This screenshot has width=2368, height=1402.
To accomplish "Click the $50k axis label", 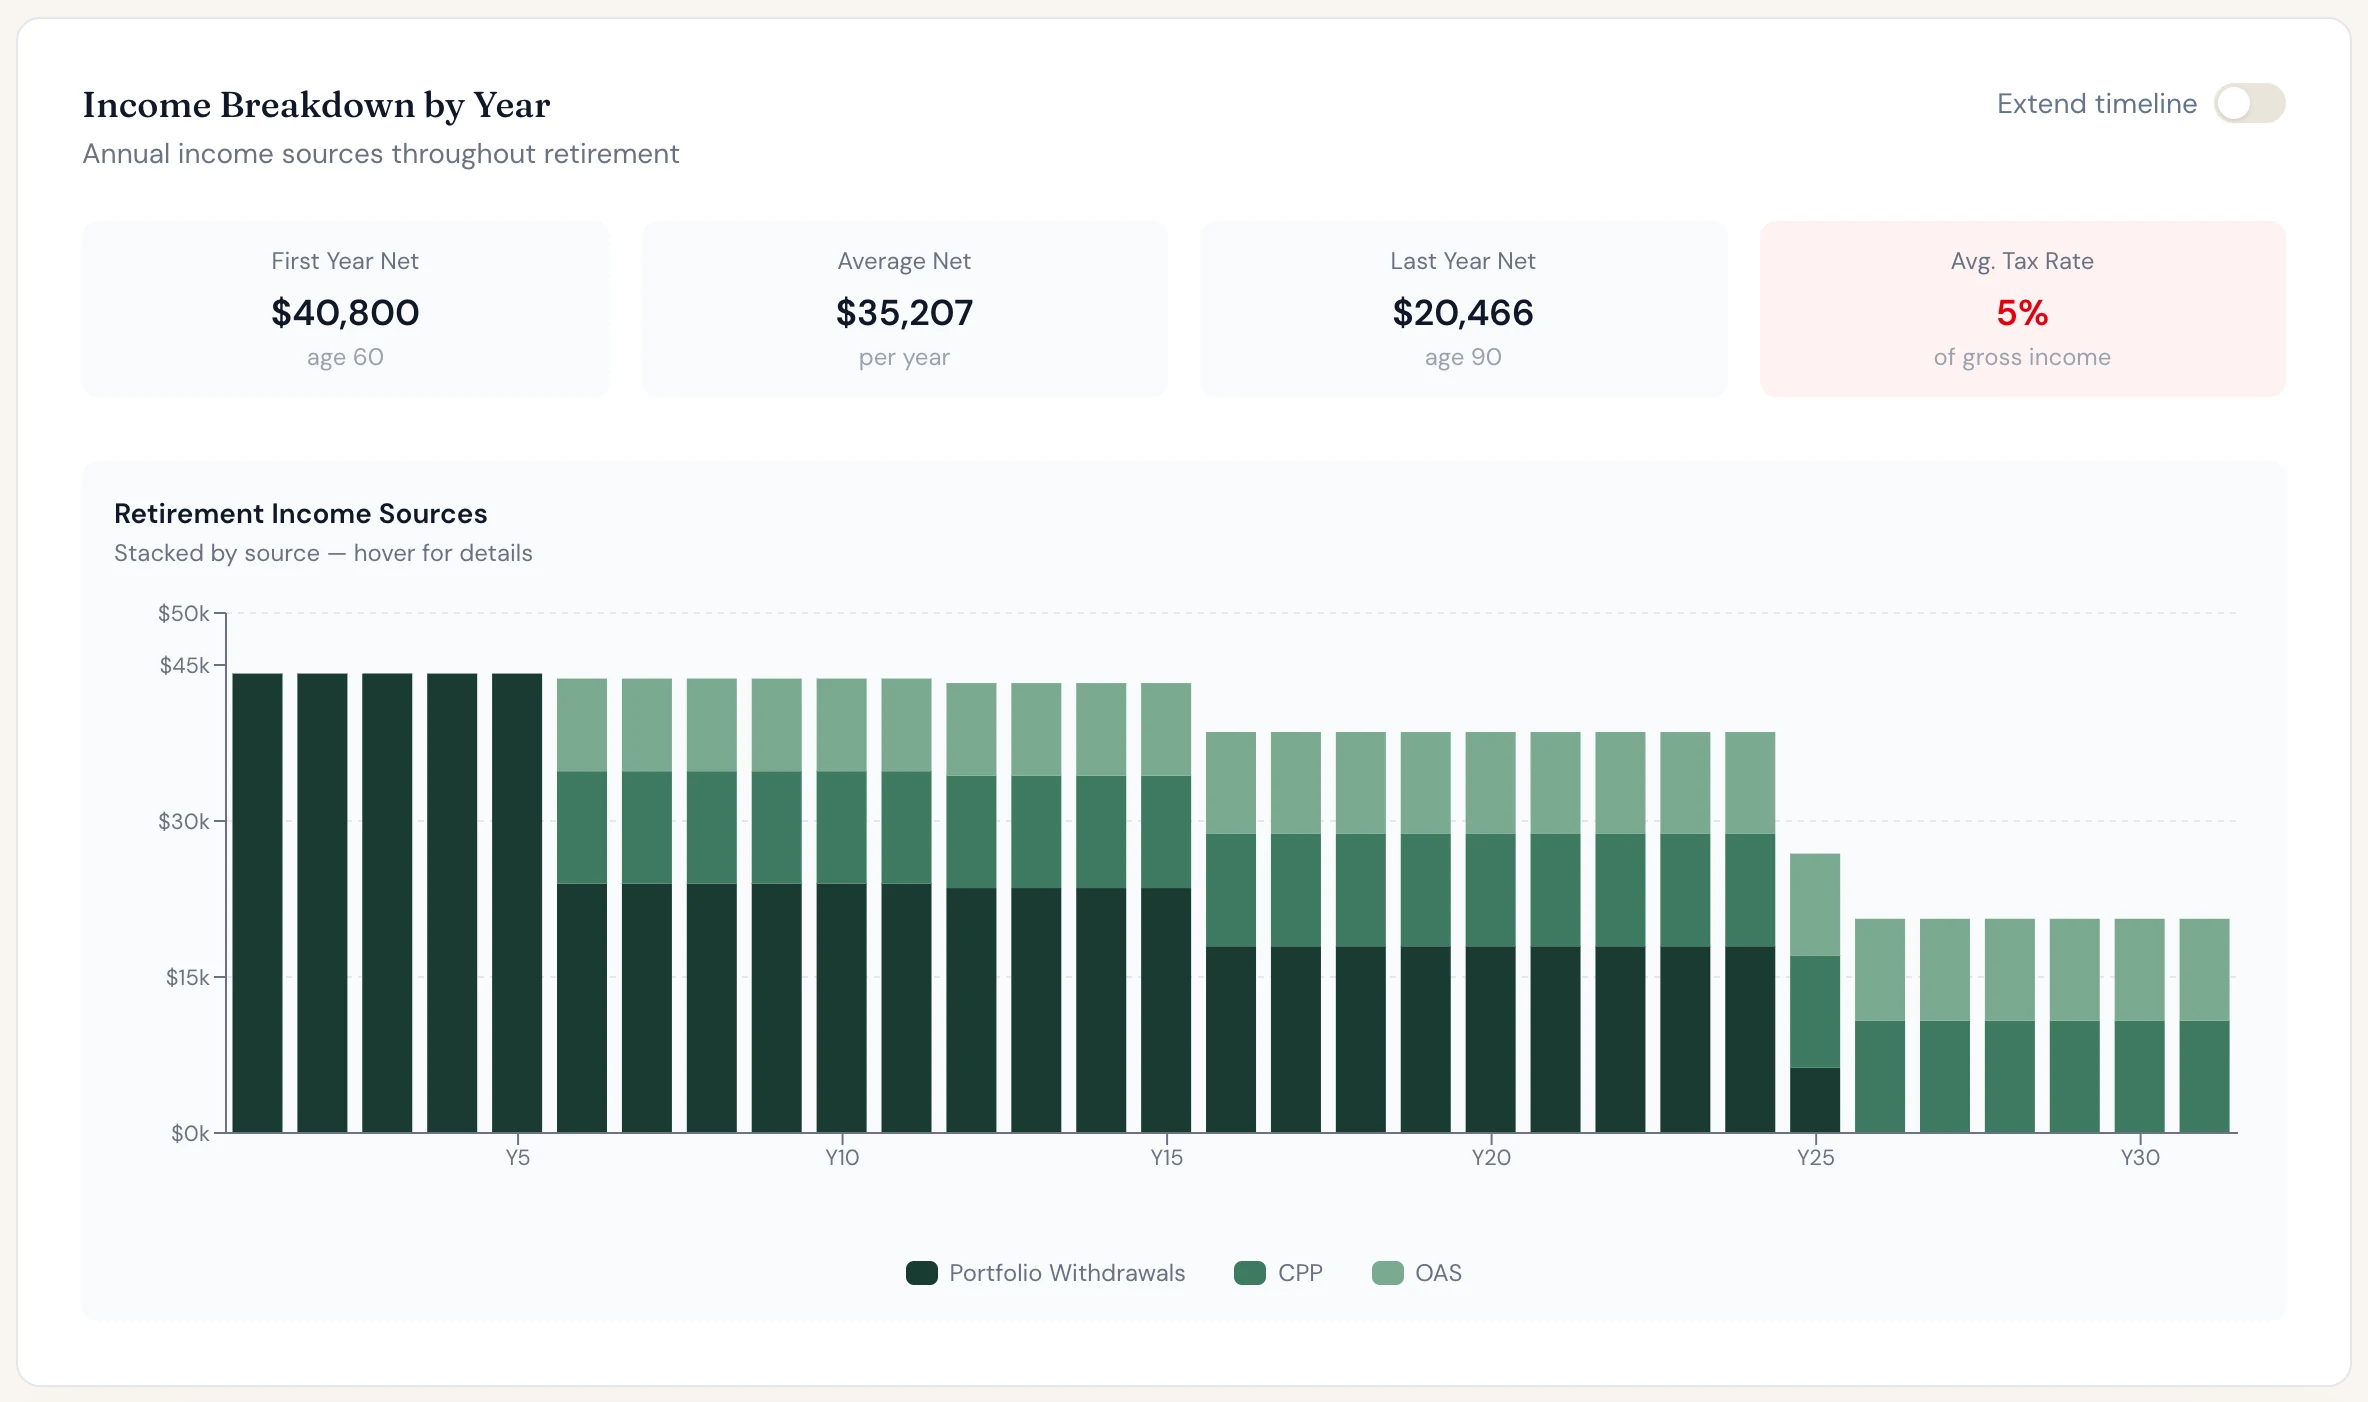I will (x=184, y=613).
